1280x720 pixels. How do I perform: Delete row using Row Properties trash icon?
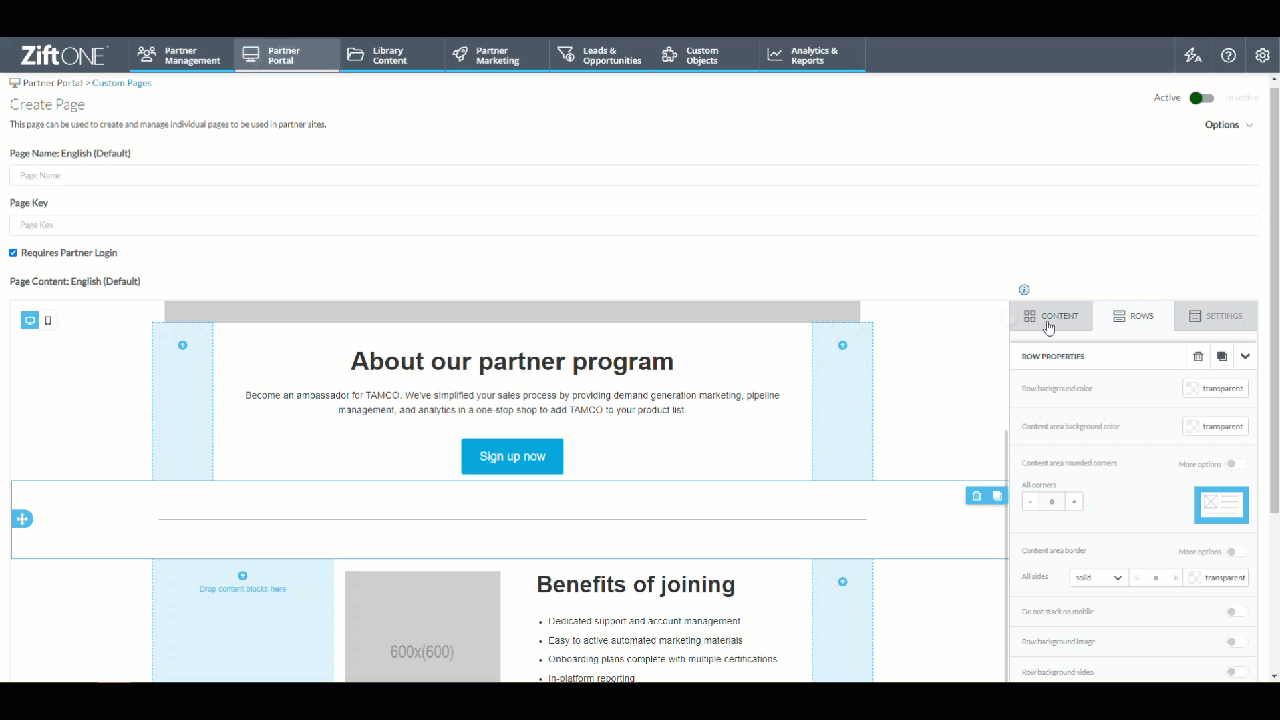tap(1198, 356)
